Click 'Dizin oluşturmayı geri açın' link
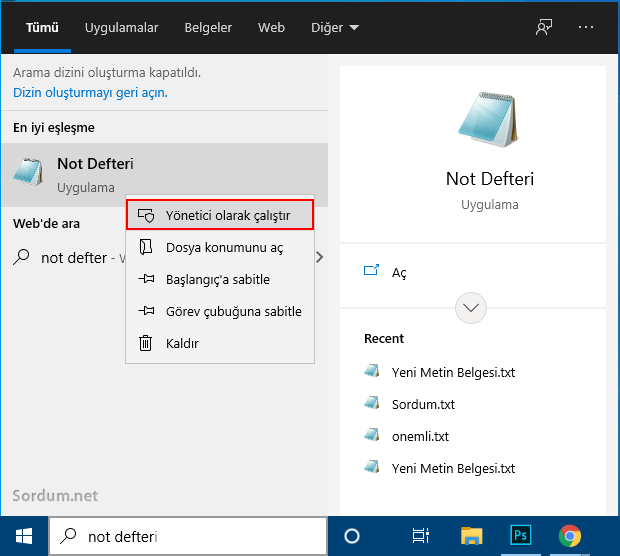Viewport: 620px width, 556px height. coord(90,93)
